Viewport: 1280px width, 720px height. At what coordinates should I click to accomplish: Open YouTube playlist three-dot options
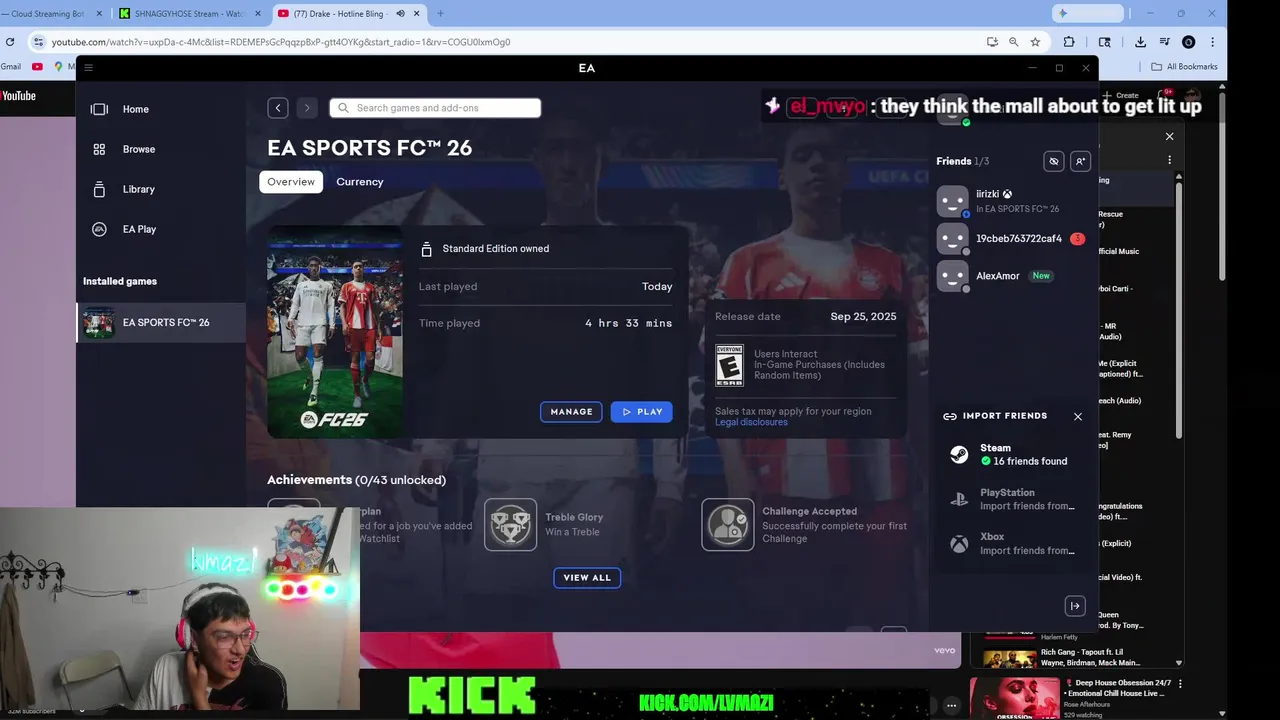(1169, 160)
